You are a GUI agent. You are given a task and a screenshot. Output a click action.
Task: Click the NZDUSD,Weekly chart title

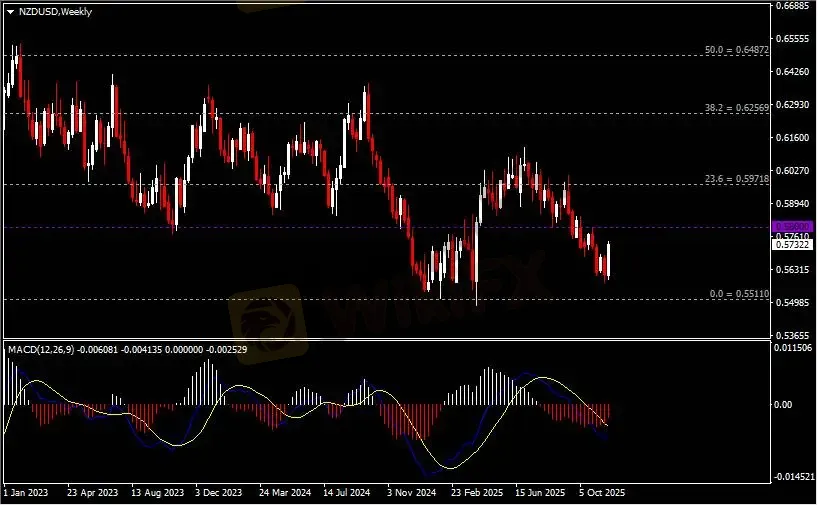point(51,9)
